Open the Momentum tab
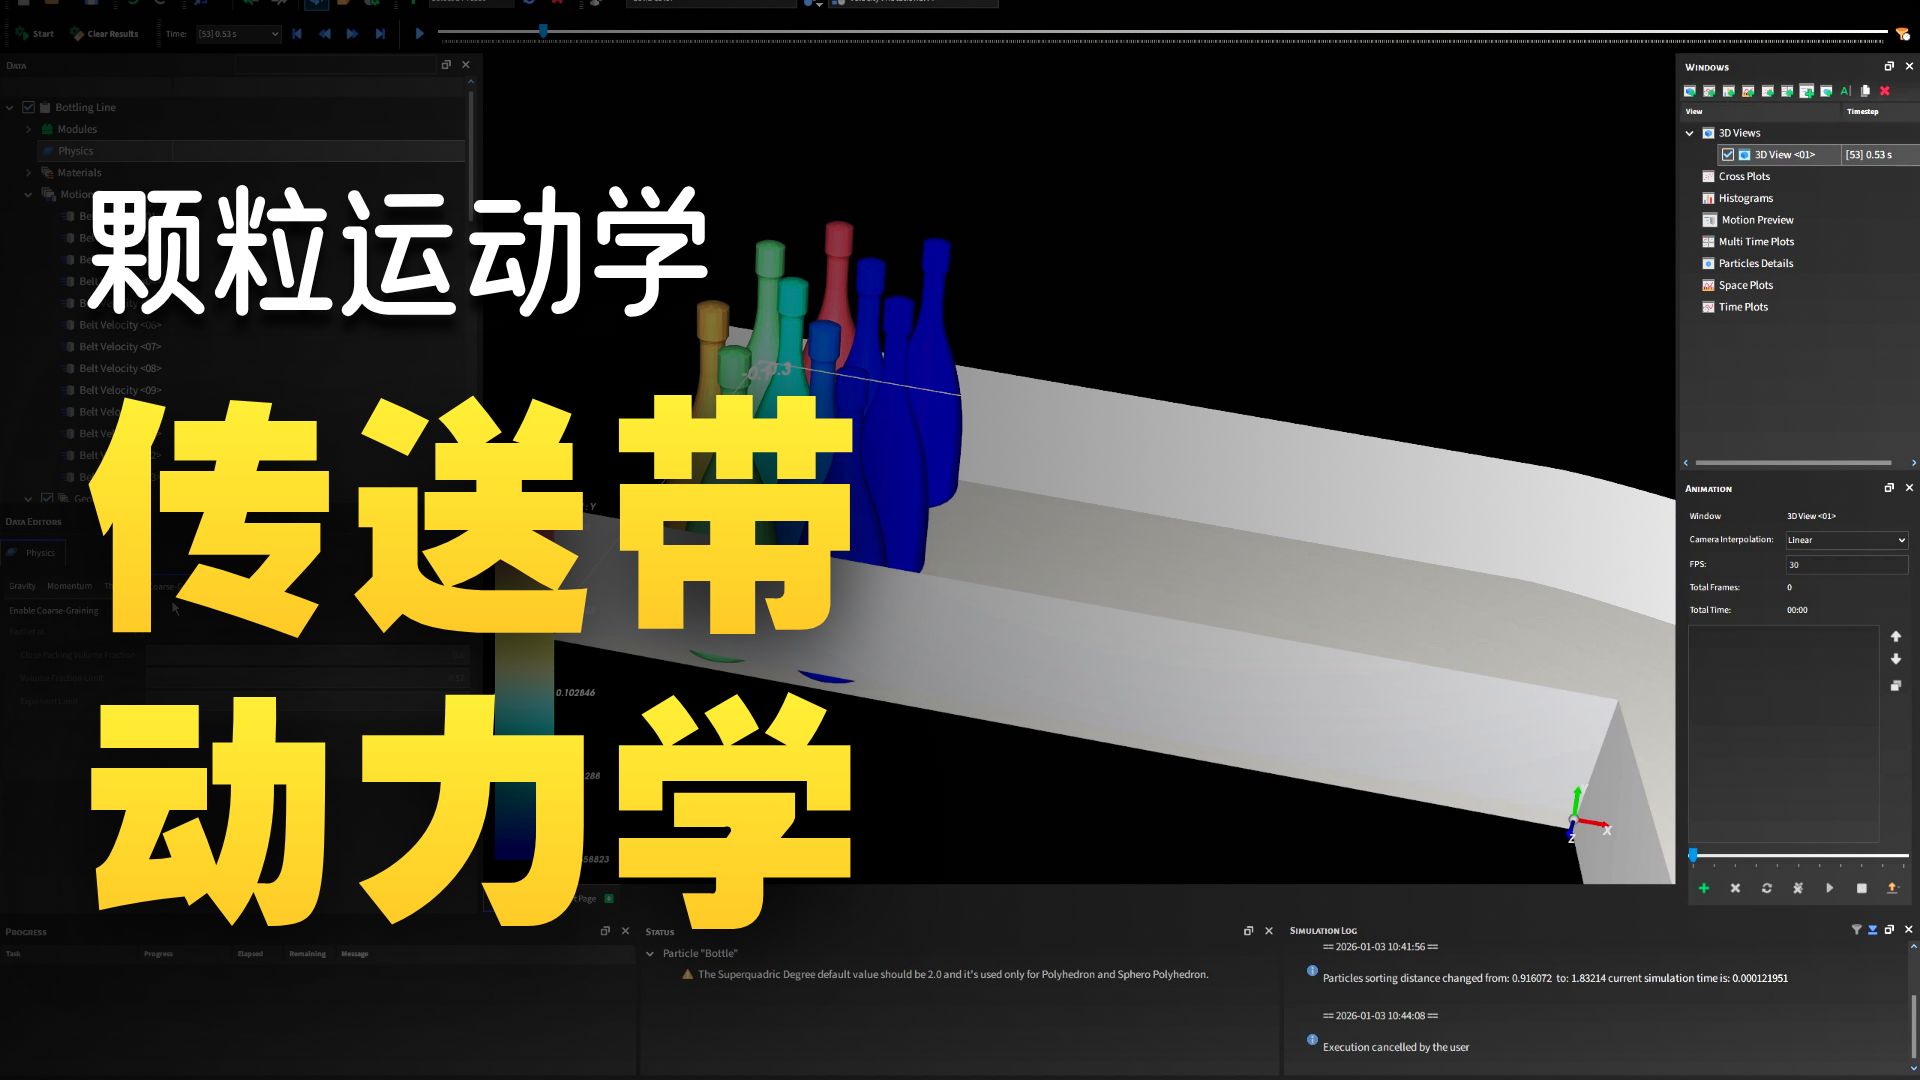Screen dimensions: 1920x1080 click(x=68, y=586)
